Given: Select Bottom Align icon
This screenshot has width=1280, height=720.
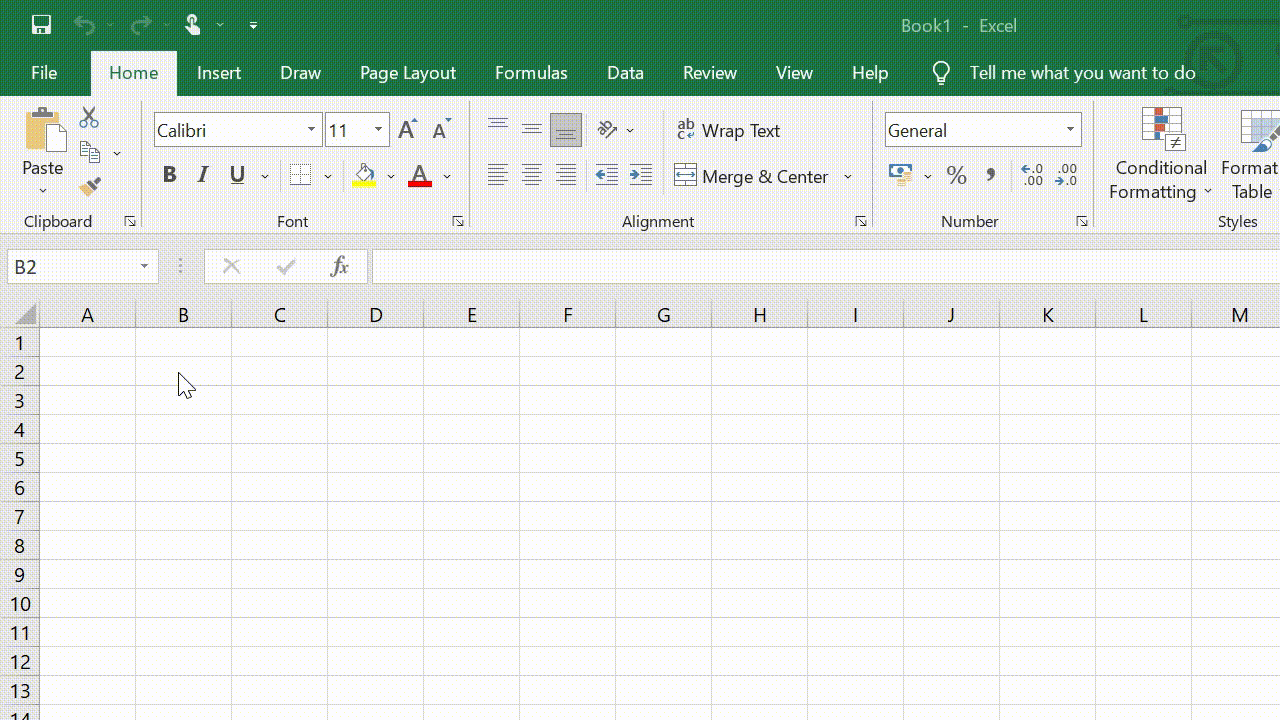Looking at the screenshot, I should 566,130.
